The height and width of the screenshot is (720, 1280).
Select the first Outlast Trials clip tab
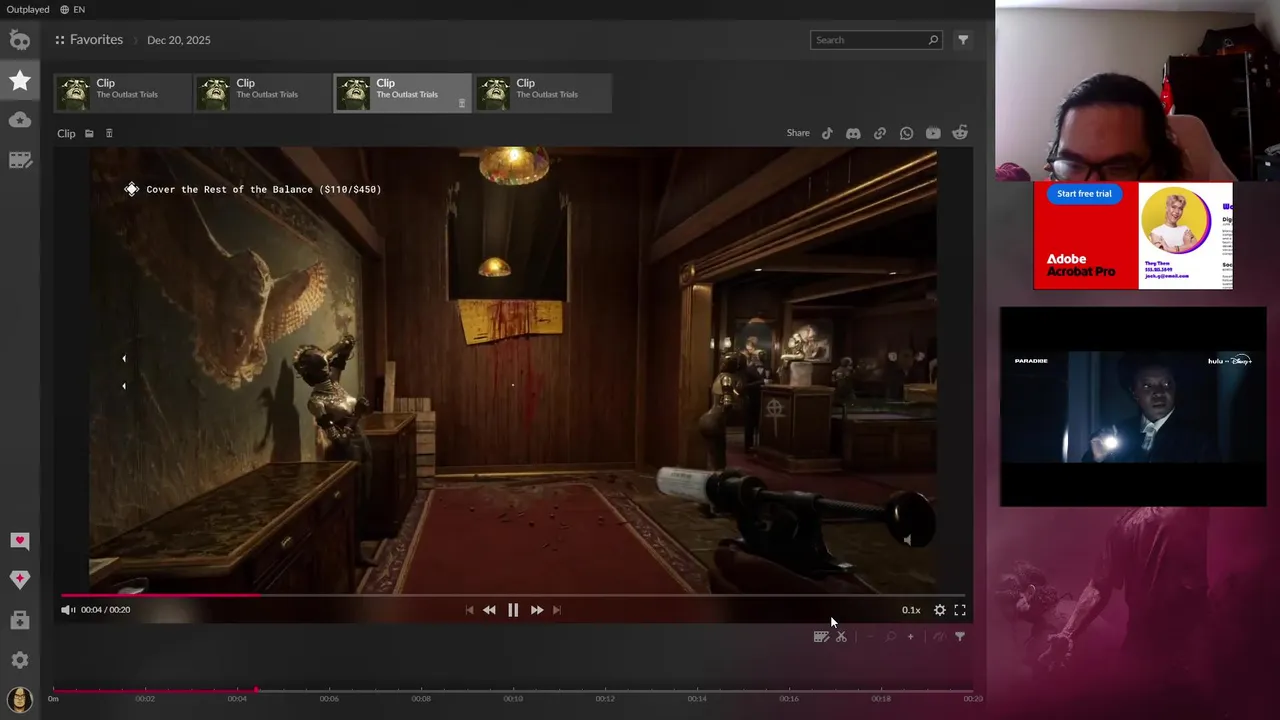[x=123, y=93]
